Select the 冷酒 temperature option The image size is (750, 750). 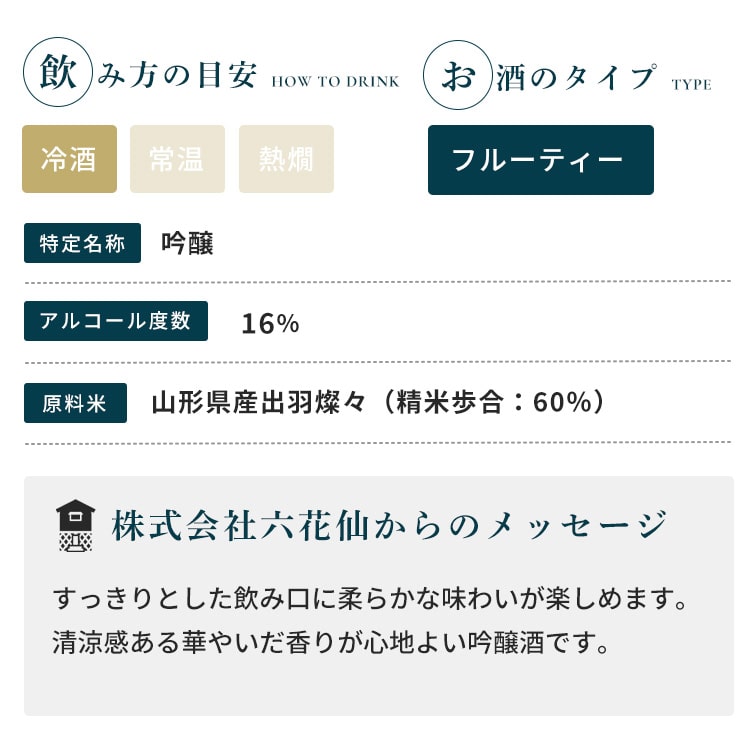(x=69, y=159)
